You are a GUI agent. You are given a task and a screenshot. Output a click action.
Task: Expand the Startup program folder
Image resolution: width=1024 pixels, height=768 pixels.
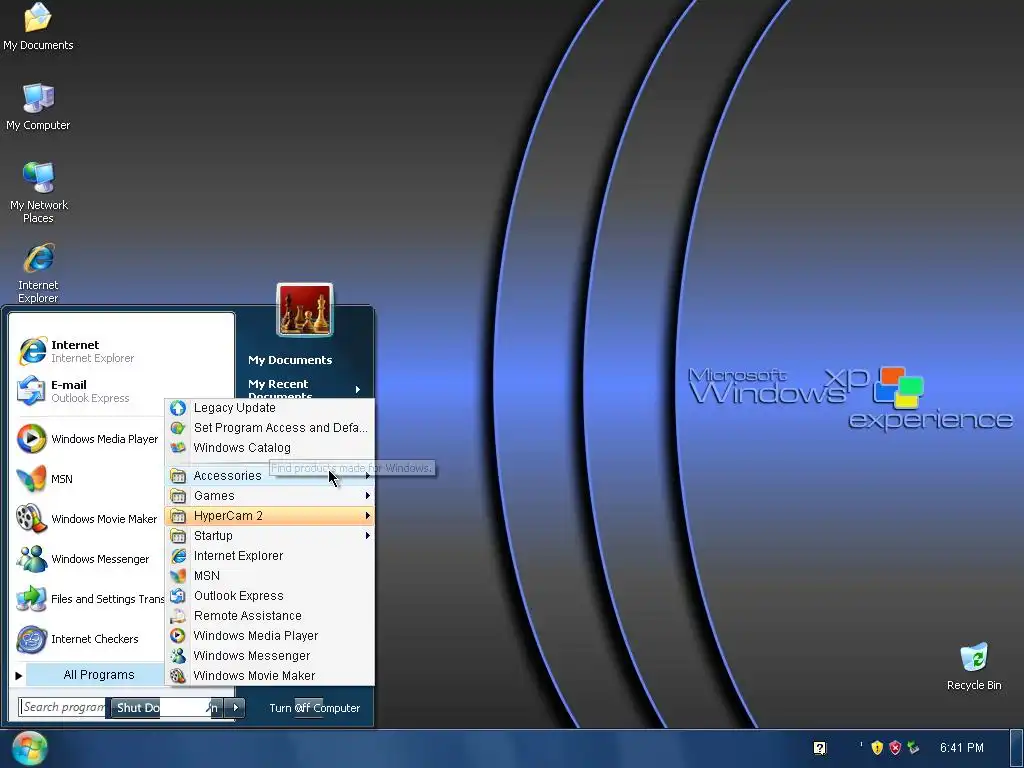pos(270,536)
